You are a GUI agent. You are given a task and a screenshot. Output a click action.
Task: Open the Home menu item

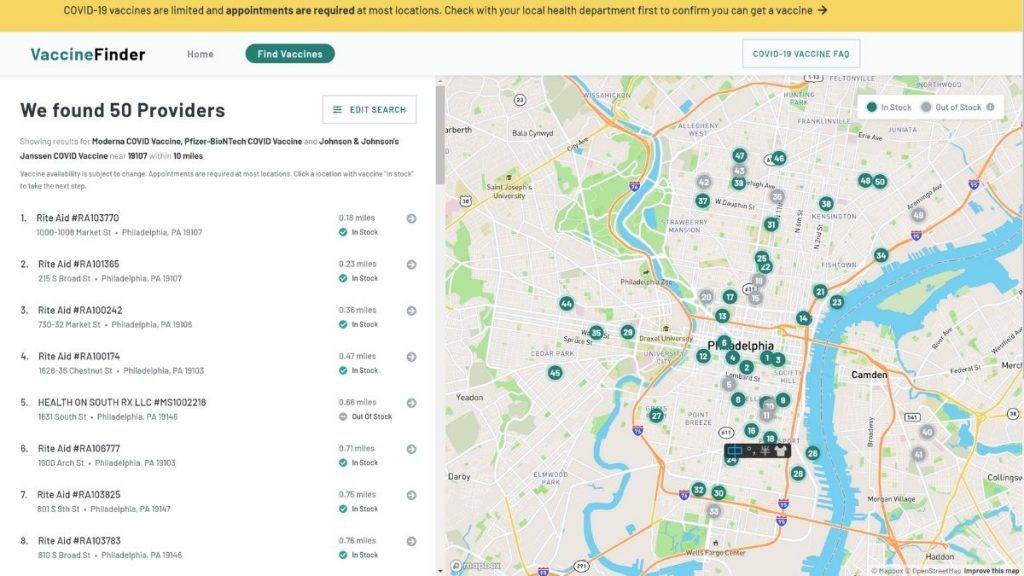(x=200, y=54)
